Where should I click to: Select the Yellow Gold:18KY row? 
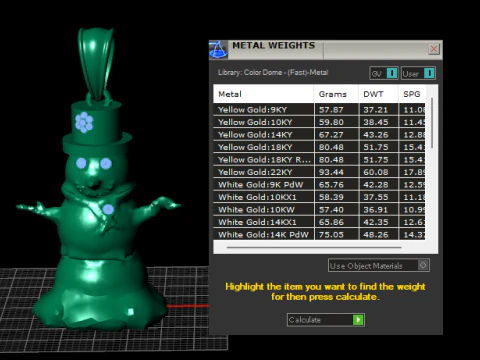[x=319, y=147]
